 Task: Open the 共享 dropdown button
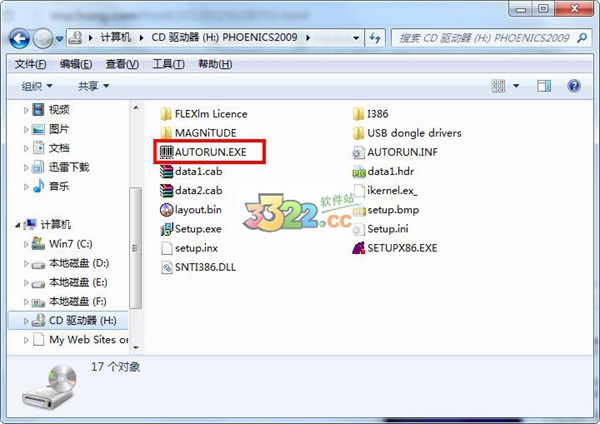tap(94, 86)
